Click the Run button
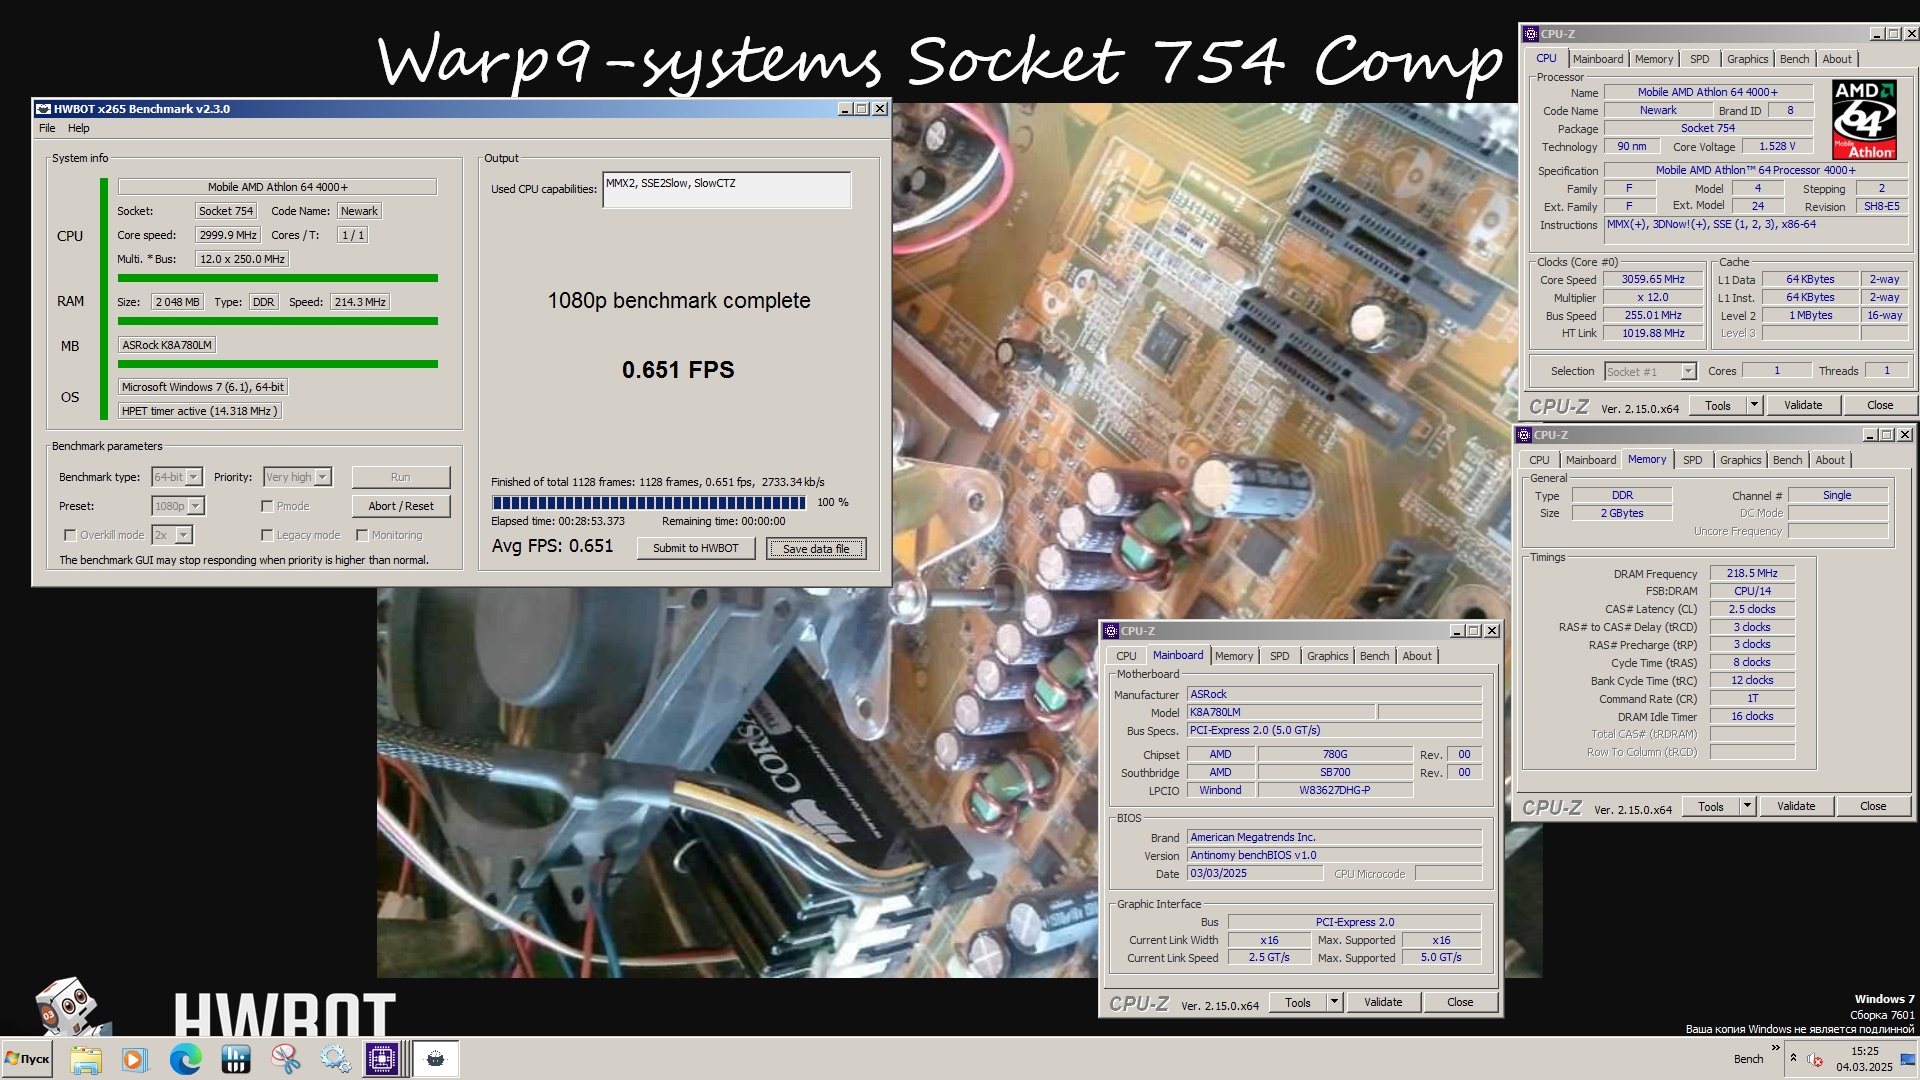The width and height of the screenshot is (1920, 1080). coord(401,477)
